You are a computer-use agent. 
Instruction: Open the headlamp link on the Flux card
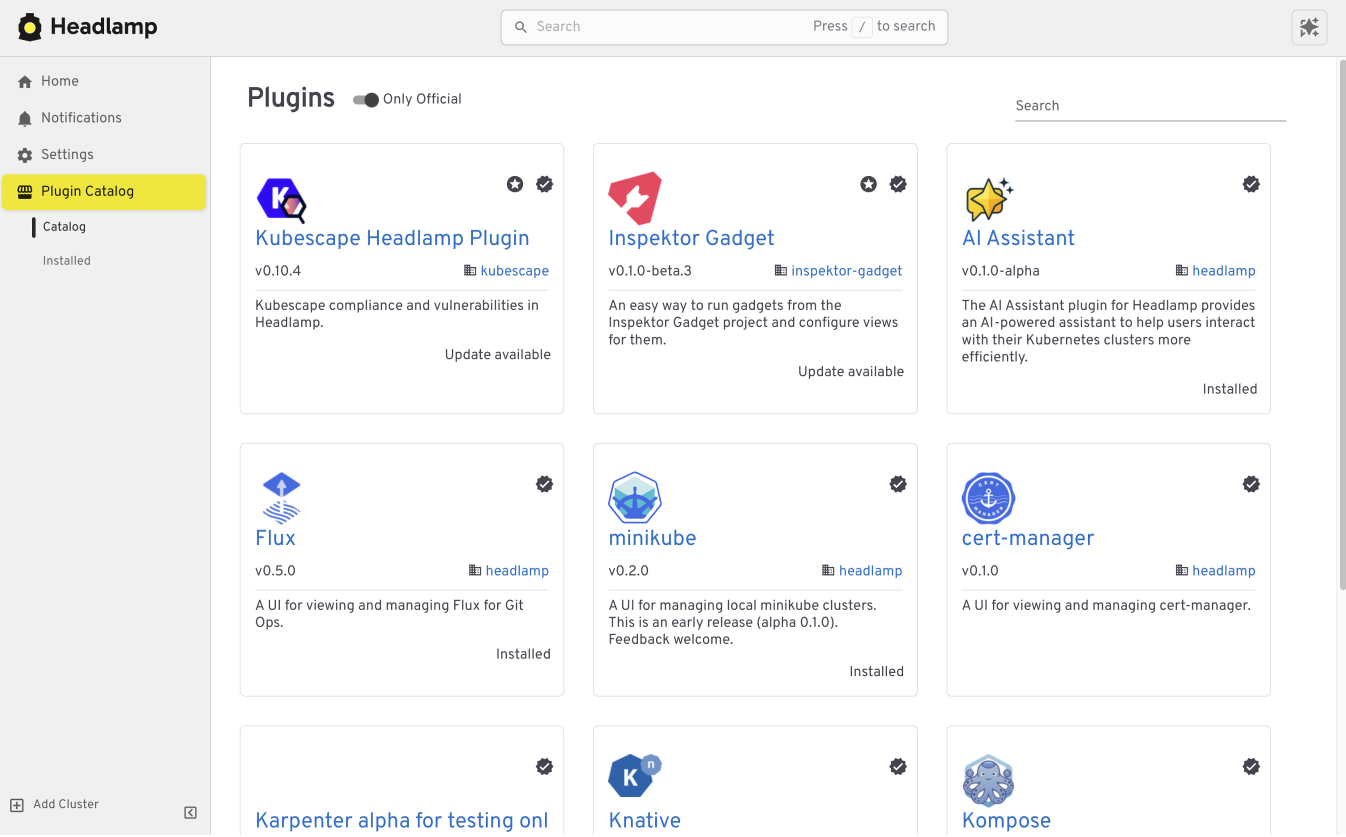click(517, 570)
